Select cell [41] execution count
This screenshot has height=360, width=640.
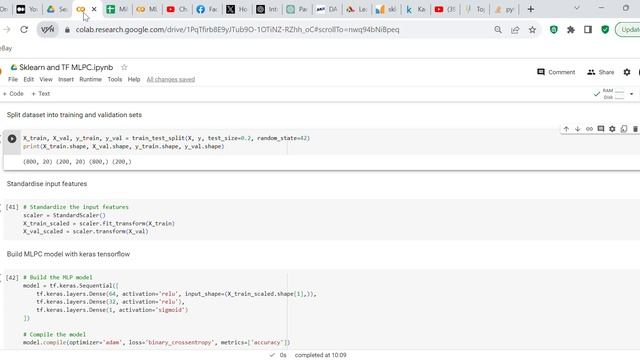coord(12,207)
